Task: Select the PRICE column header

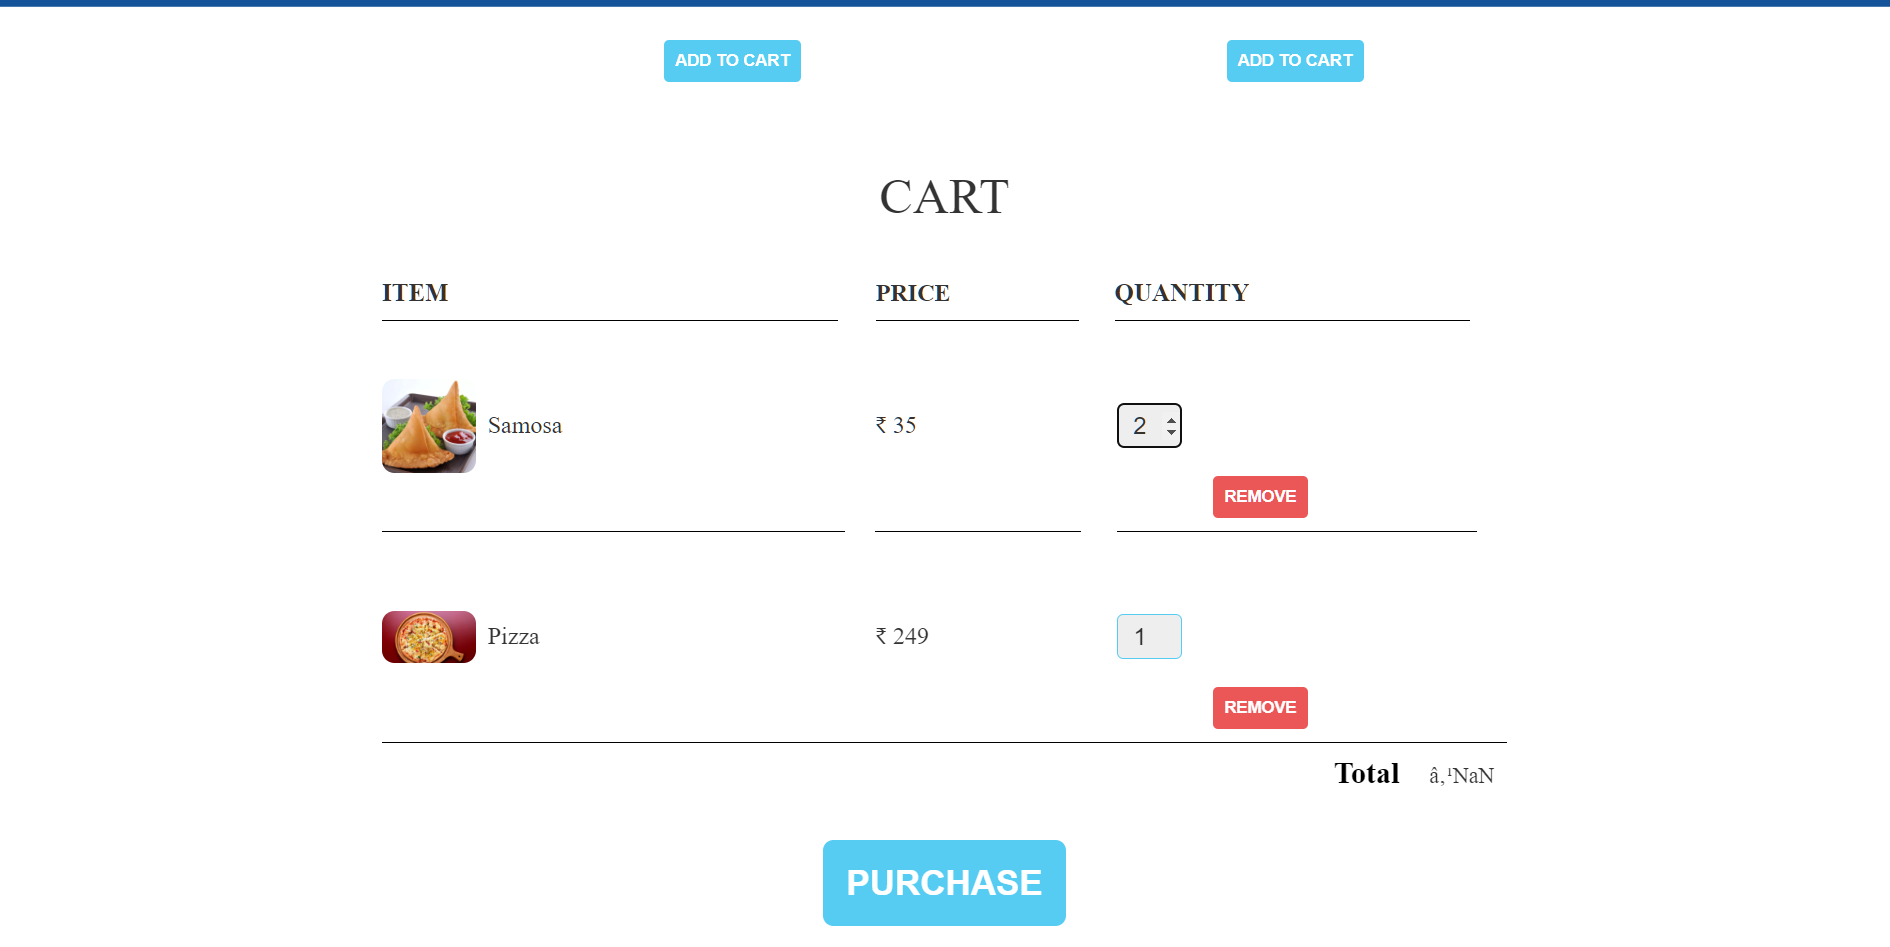Action: (912, 293)
